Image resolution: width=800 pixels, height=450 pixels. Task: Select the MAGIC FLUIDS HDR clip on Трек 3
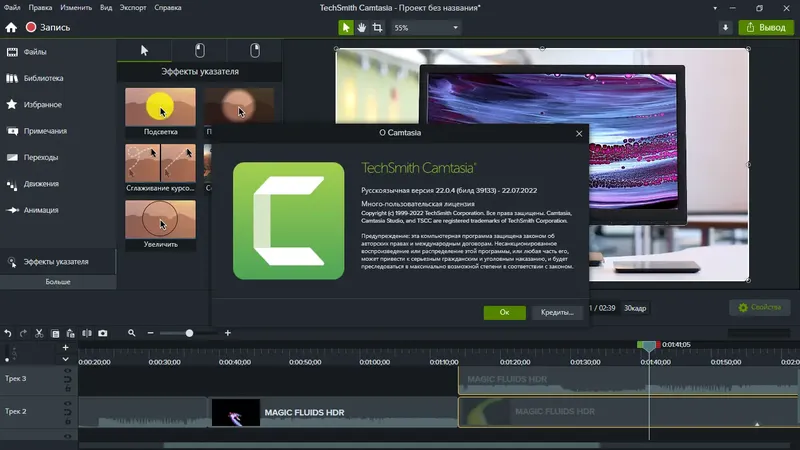point(628,380)
